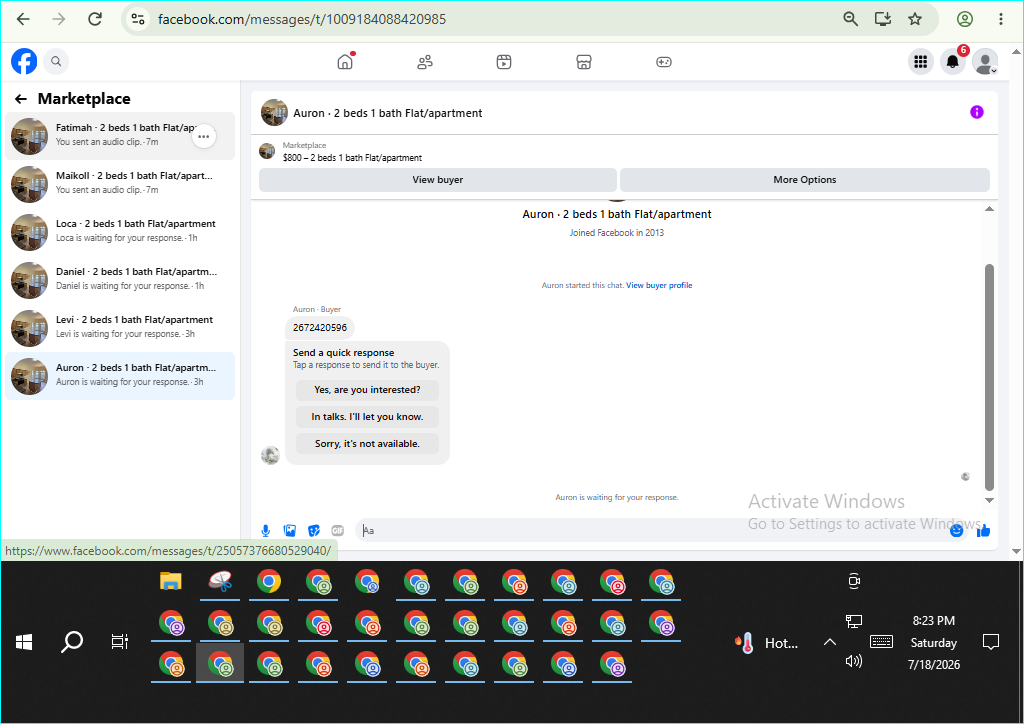This screenshot has width=1024, height=724.
Task: Record a voice clip with microphone icon
Action: 266,531
